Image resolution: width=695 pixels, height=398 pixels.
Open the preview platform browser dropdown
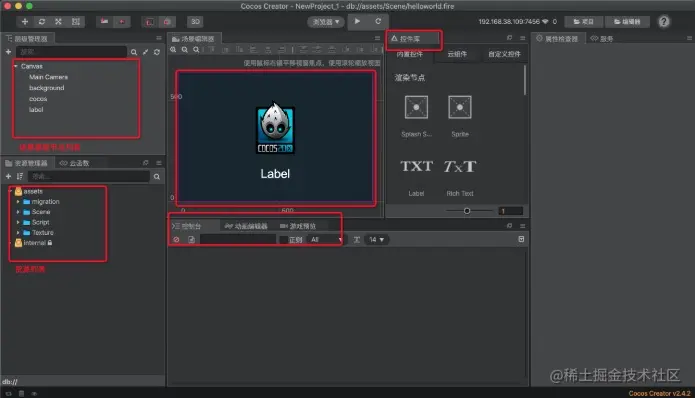point(326,22)
